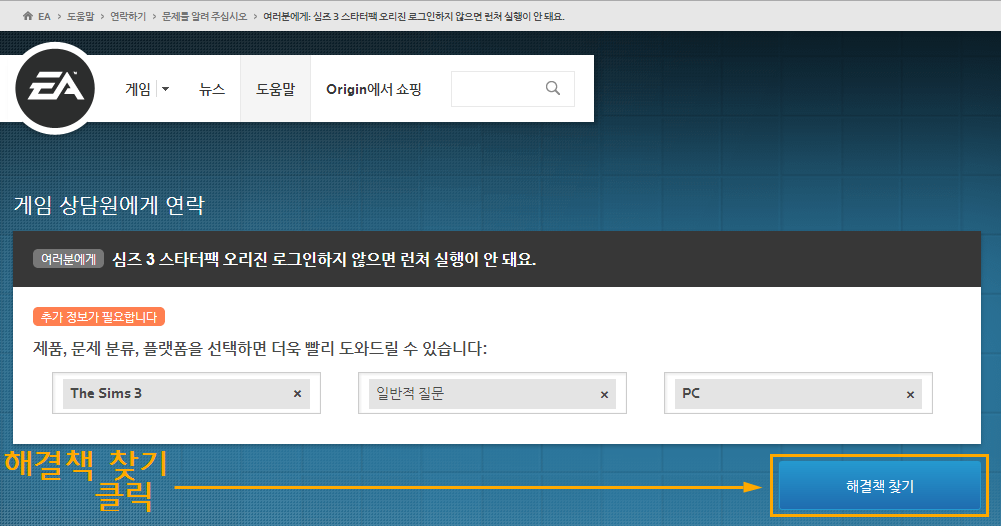This screenshot has height=526, width=1001.
Task: Click the EA round logo
Action: coord(55,89)
